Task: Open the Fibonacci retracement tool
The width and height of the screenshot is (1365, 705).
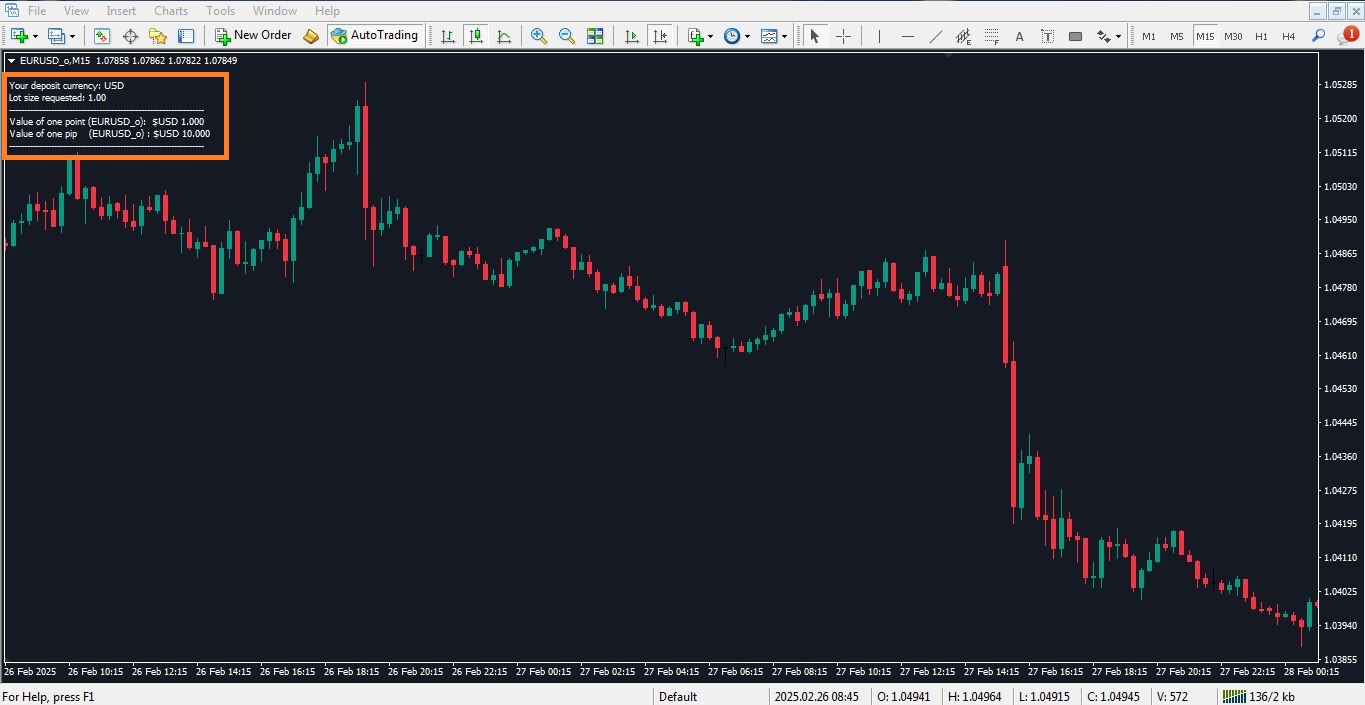Action: click(x=991, y=36)
